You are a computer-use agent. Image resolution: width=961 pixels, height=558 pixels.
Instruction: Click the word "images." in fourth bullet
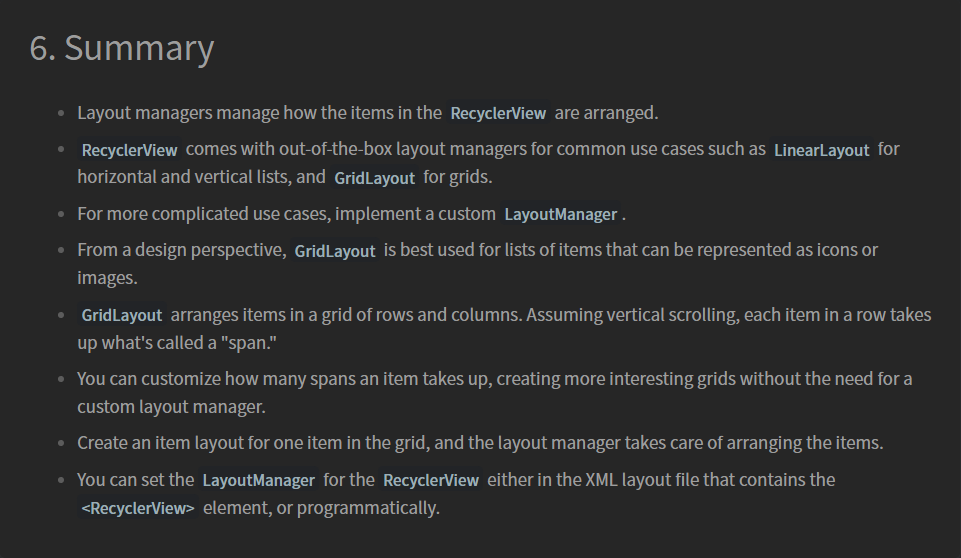107,278
